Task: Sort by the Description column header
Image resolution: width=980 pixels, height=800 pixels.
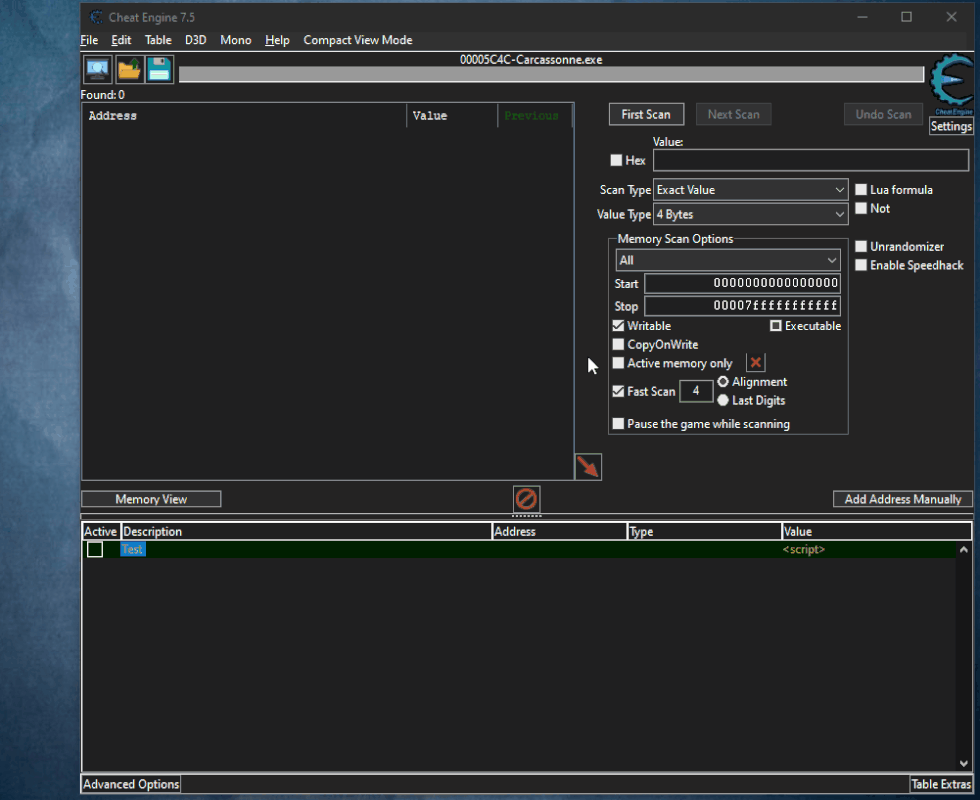Action: coord(306,531)
